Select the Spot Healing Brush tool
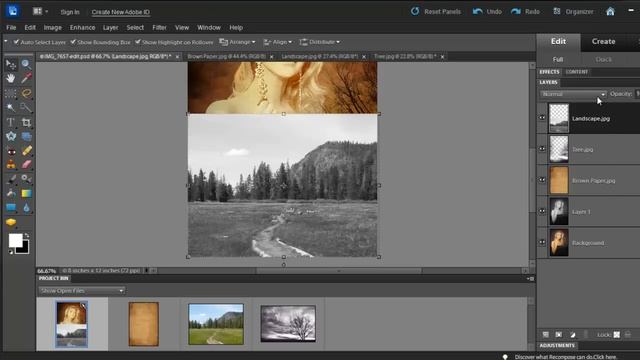The width and height of the screenshot is (640, 360). pyautogui.click(x=26, y=151)
